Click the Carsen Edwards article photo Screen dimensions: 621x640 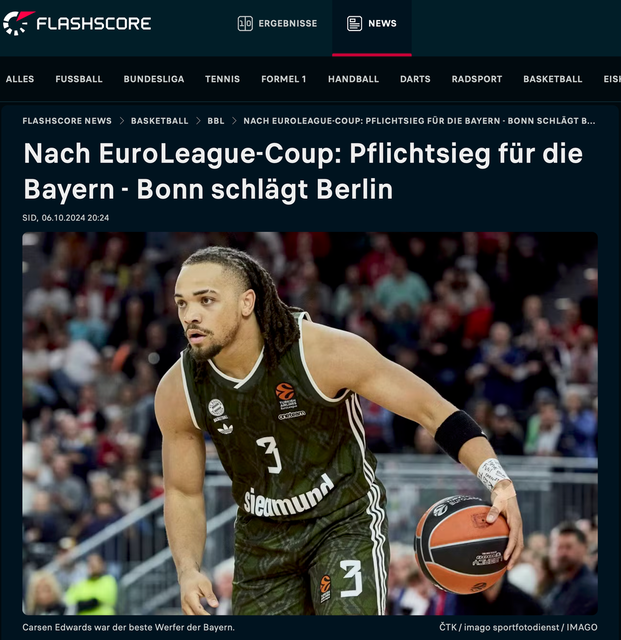point(310,423)
